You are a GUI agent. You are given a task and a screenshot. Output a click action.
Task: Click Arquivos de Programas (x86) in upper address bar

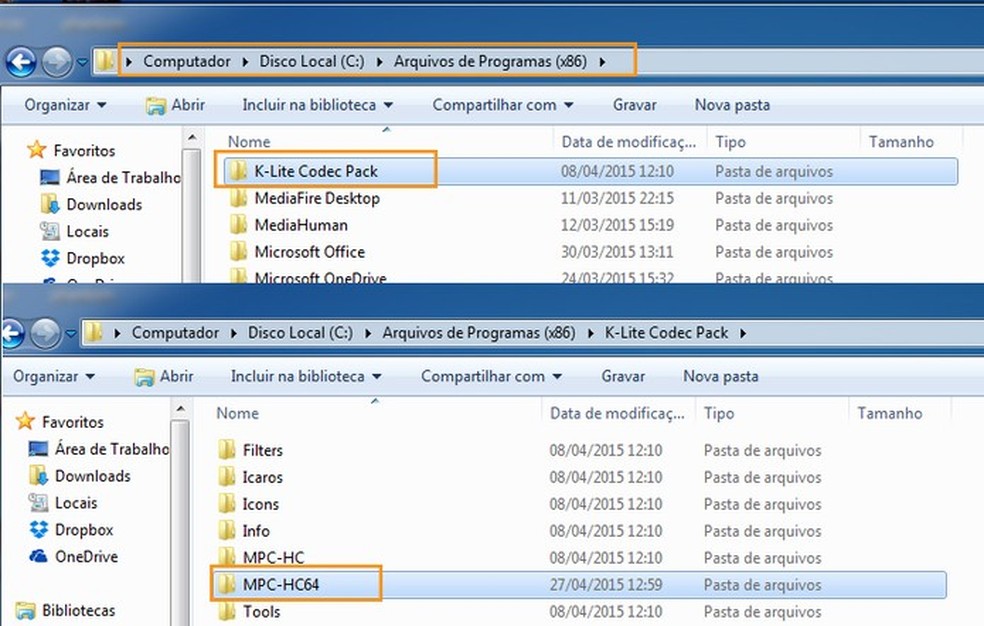(x=490, y=61)
